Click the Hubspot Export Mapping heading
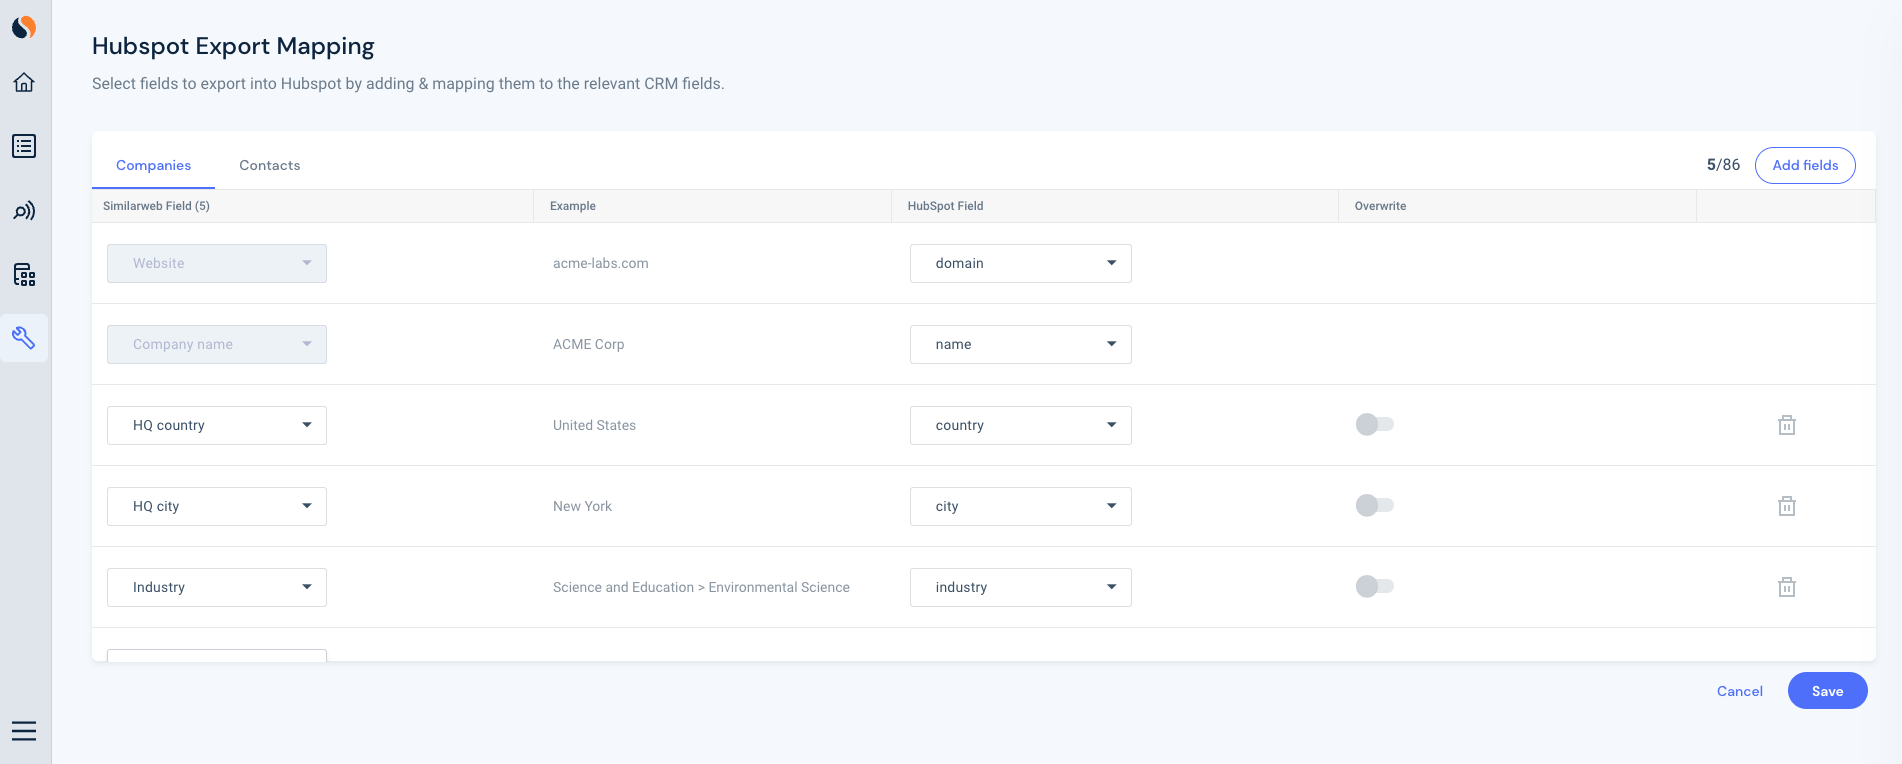This screenshot has width=1902, height=764. click(x=233, y=46)
